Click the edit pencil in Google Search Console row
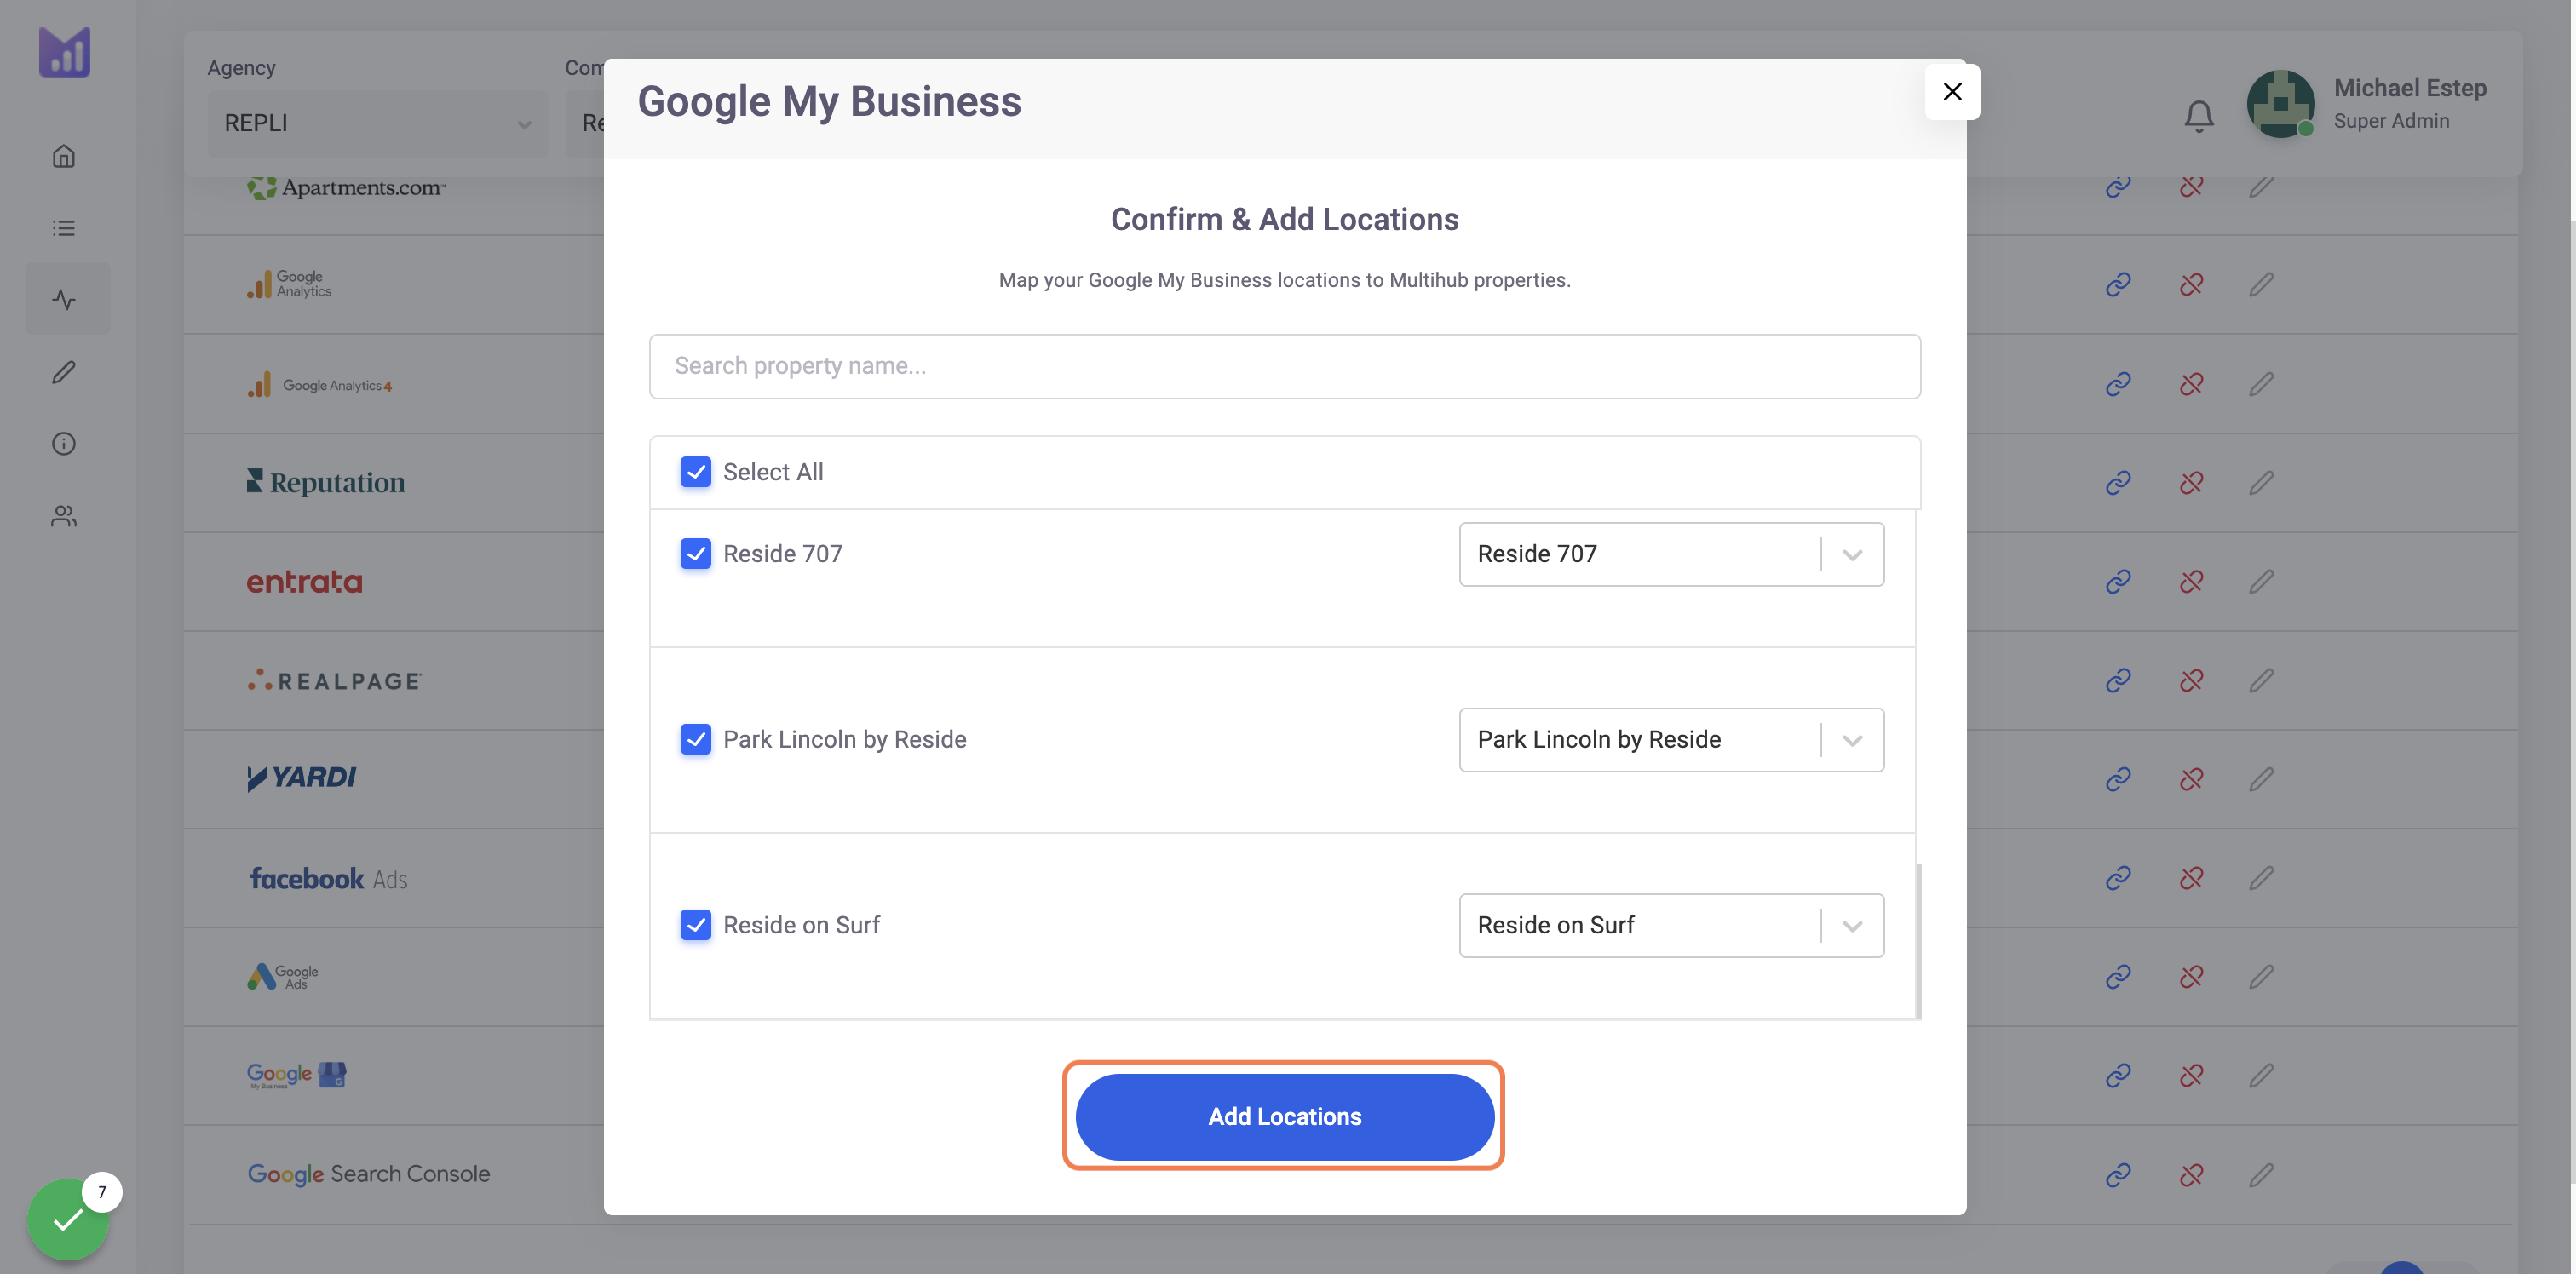This screenshot has height=1274, width=2576. coord(2261,1174)
